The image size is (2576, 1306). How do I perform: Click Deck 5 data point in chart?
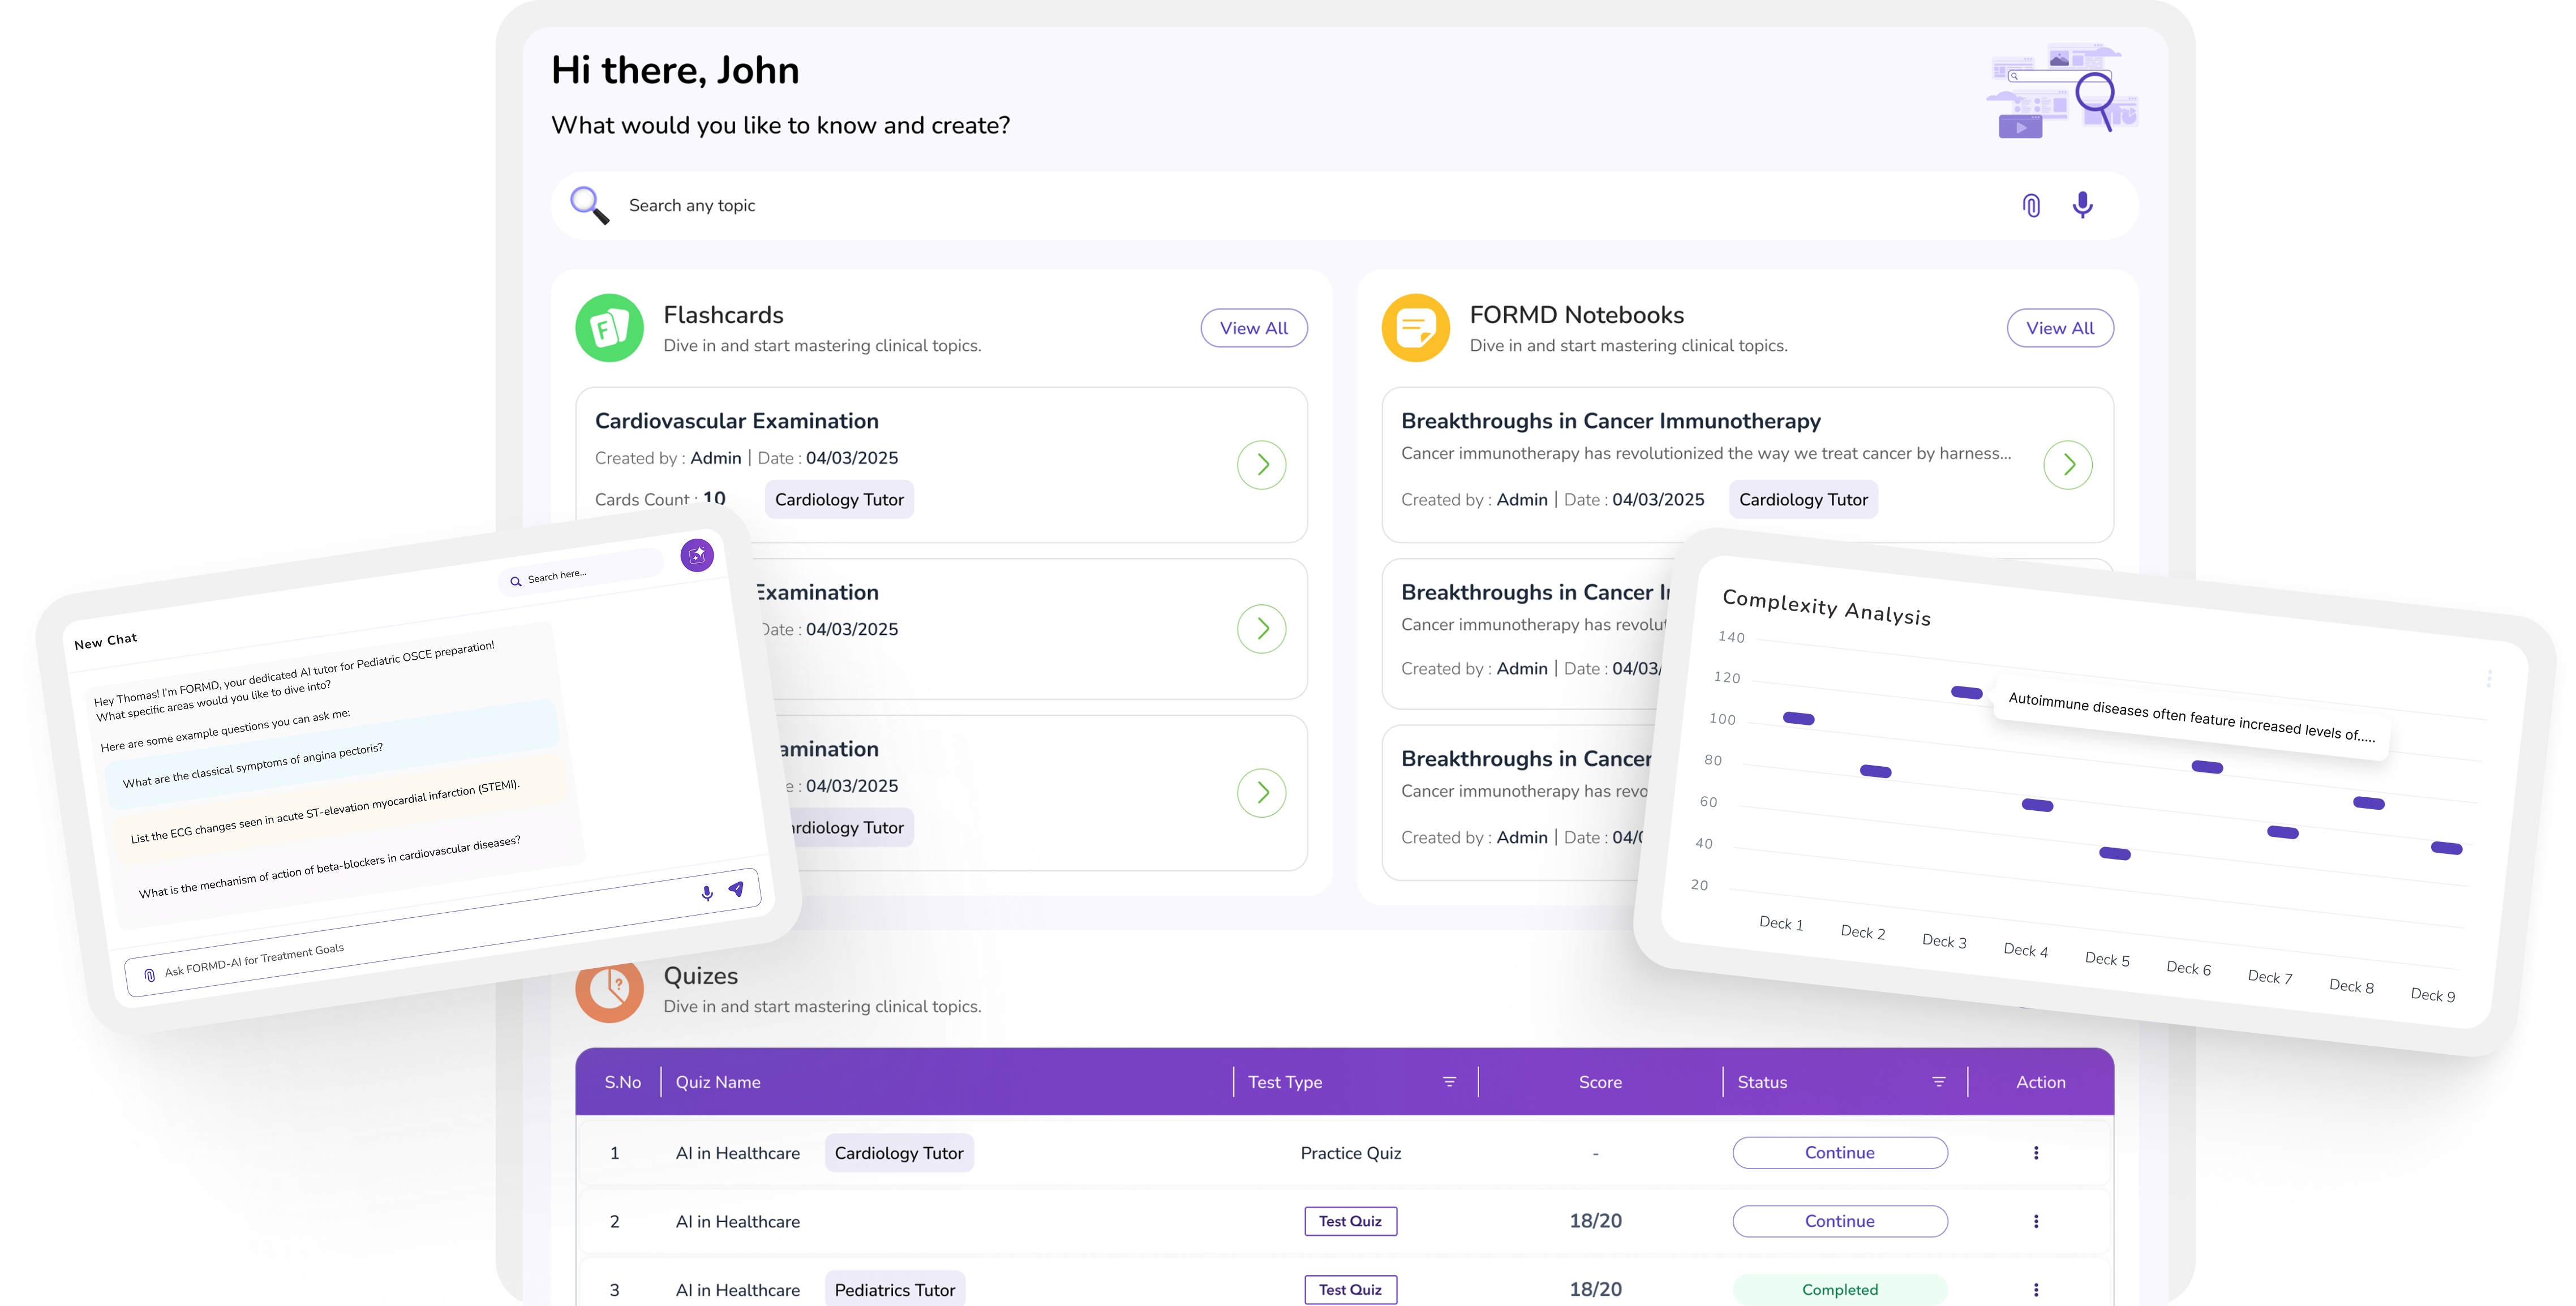(2114, 853)
